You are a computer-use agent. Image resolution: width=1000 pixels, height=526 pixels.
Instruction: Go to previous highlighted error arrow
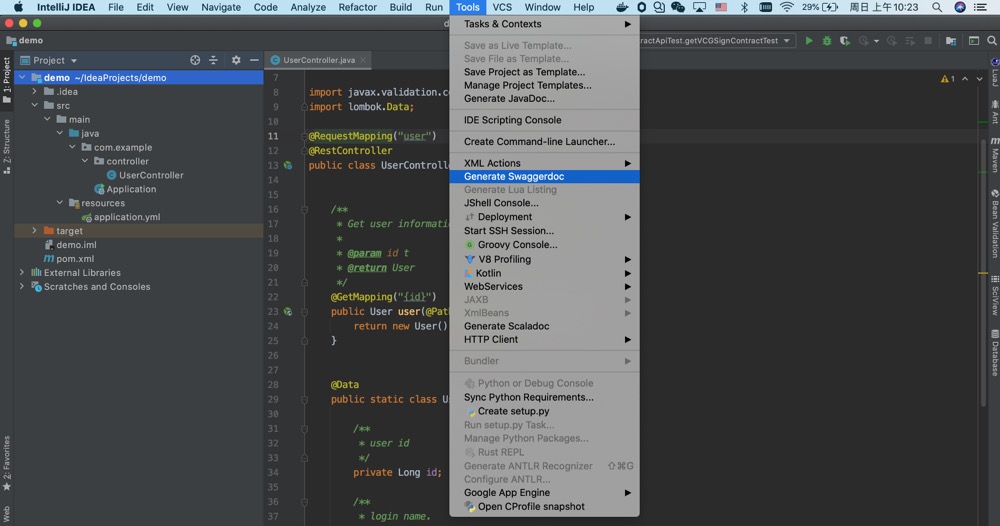point(965,79)
